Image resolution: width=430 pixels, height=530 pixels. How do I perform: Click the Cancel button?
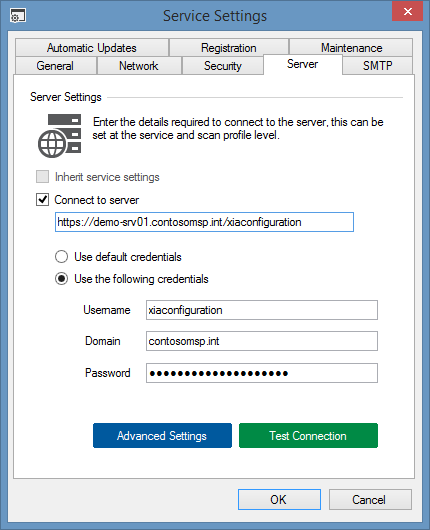(370, 499)
